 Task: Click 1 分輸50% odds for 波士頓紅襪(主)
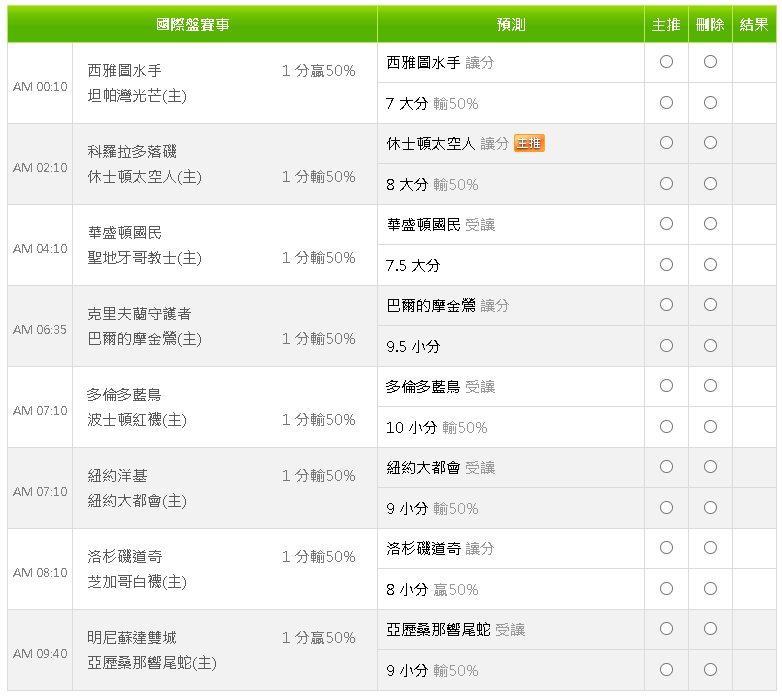point(319,420)
